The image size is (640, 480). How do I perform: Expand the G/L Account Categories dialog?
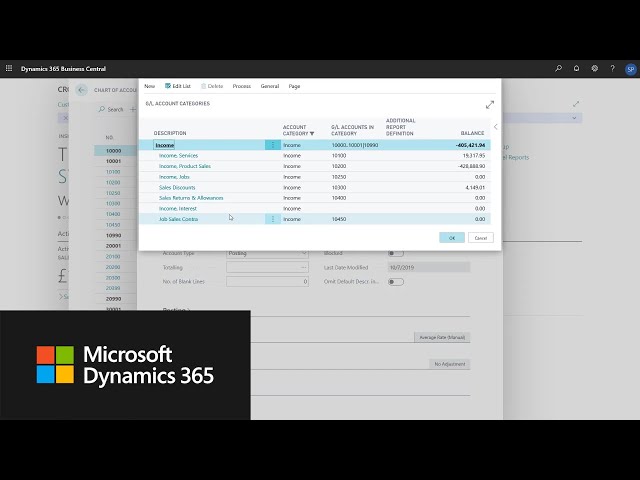click(x=490, y=104)
